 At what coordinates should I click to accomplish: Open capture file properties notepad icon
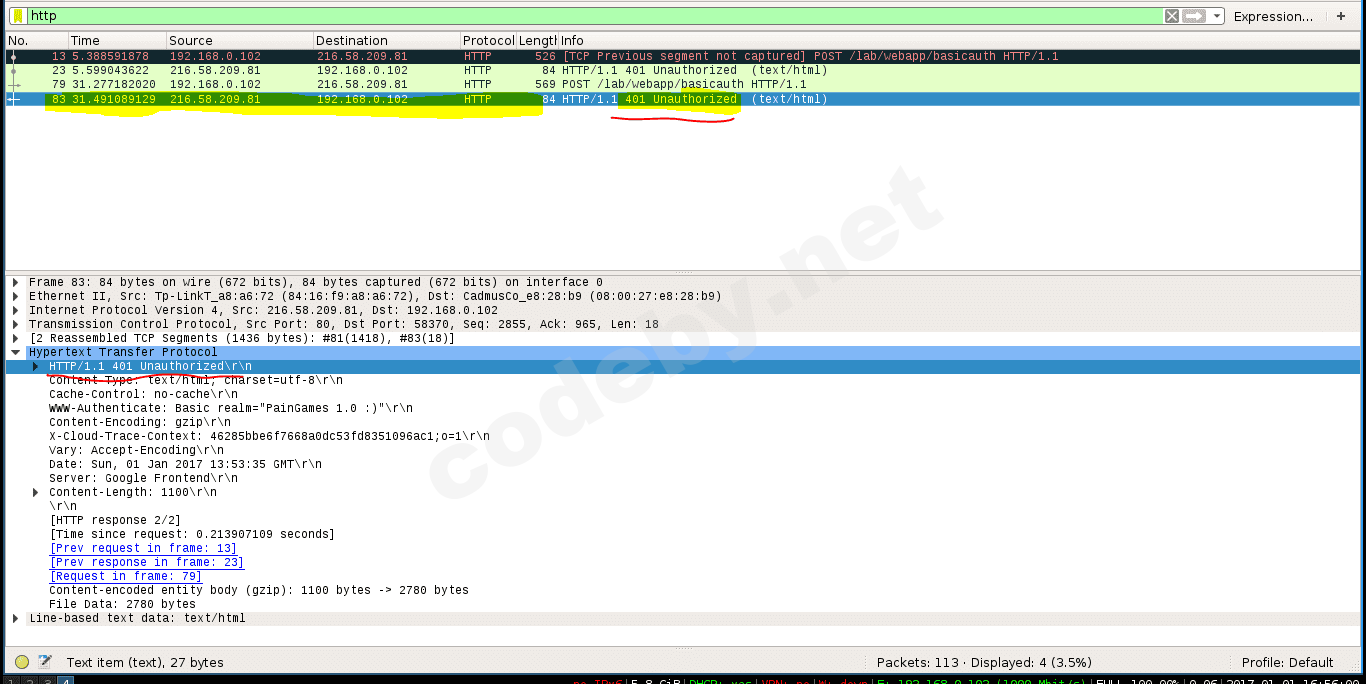pos(45,662)
